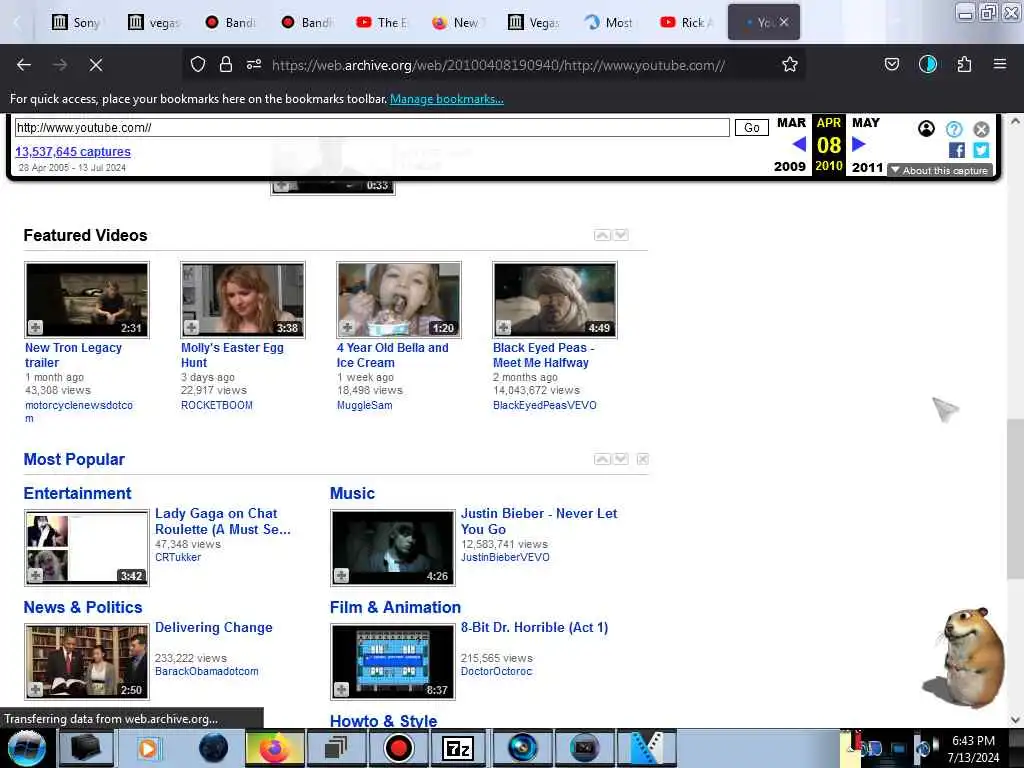This screenshot has height=768, width=1024.
Task: Go to previous capture with left arrow
Action: pyautogui.click(x=799, y=144)
